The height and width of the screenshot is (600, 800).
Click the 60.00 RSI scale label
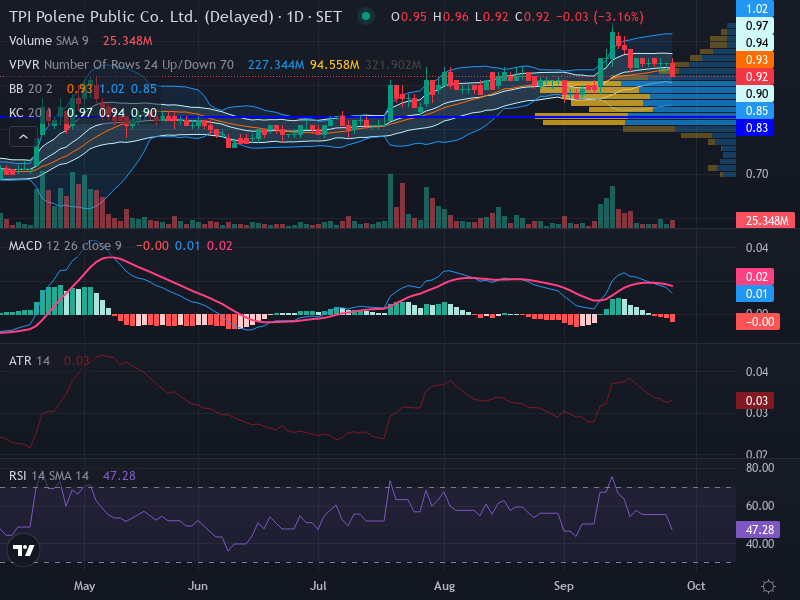[x=760, y=506]
